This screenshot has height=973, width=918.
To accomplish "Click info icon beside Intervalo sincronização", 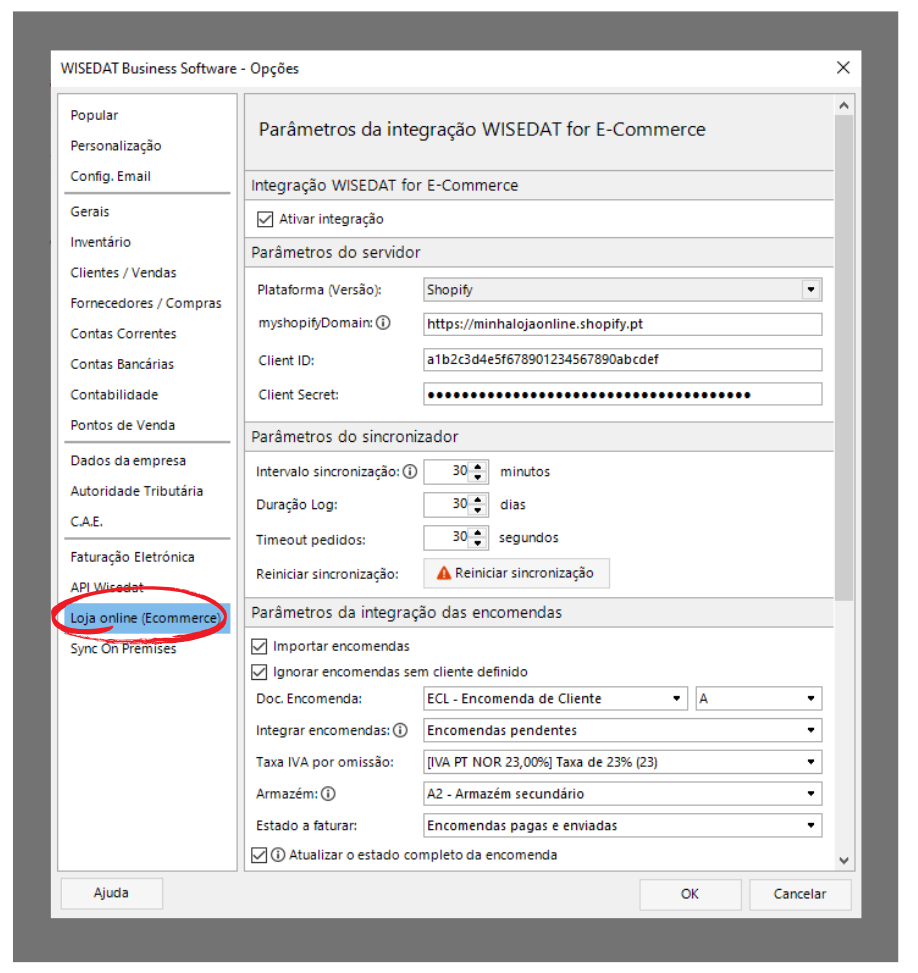I will pos(410,472).
